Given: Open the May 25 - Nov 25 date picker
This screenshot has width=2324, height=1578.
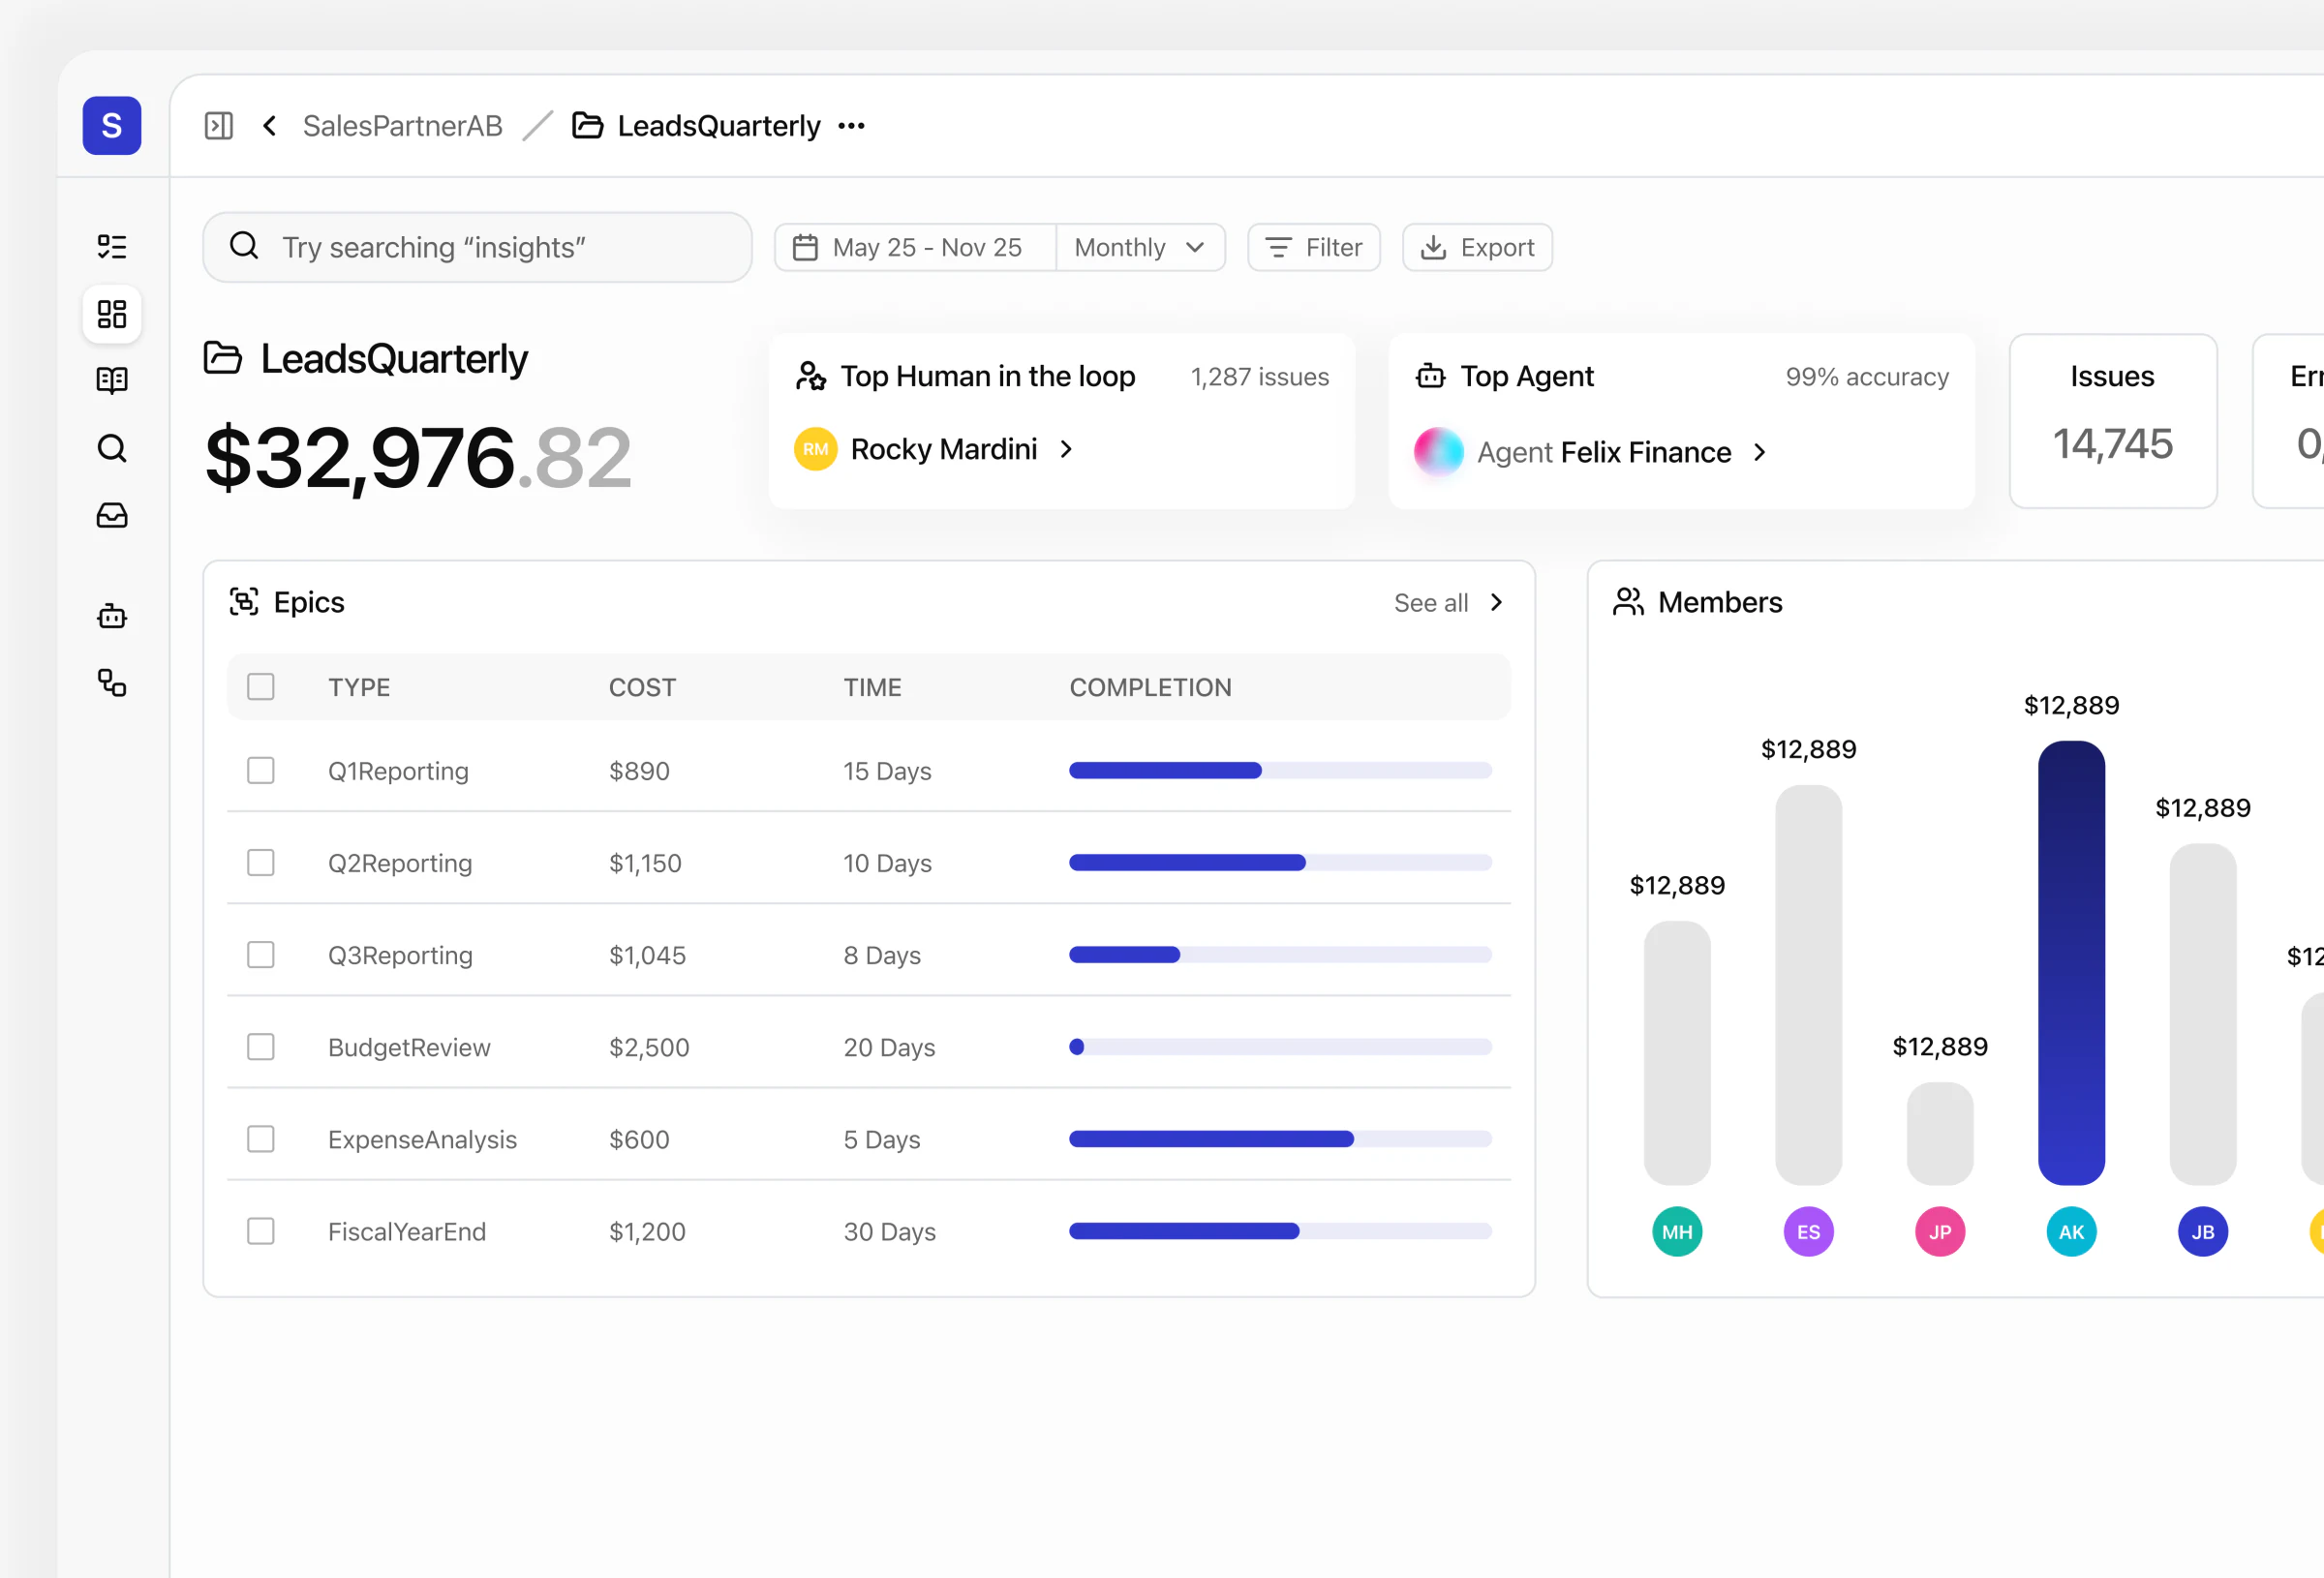Looking at the screenshot, I should coord(915,247).
